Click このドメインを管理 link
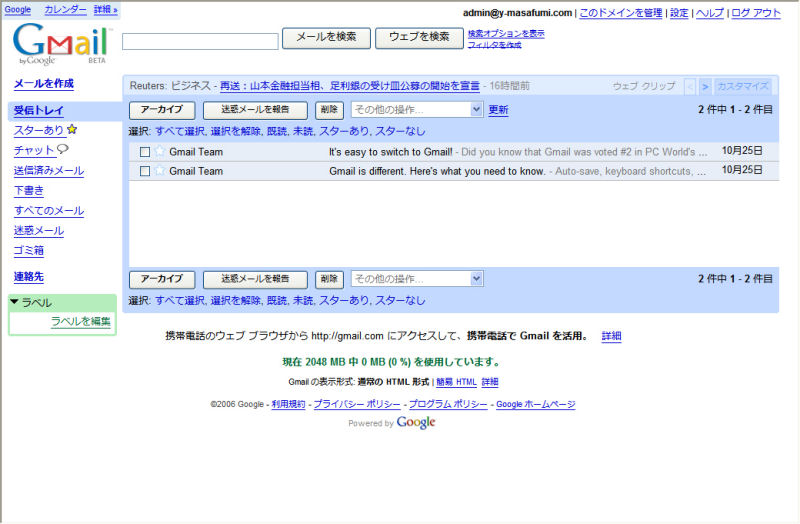This screenshot has width=800, height=524. 620,13
